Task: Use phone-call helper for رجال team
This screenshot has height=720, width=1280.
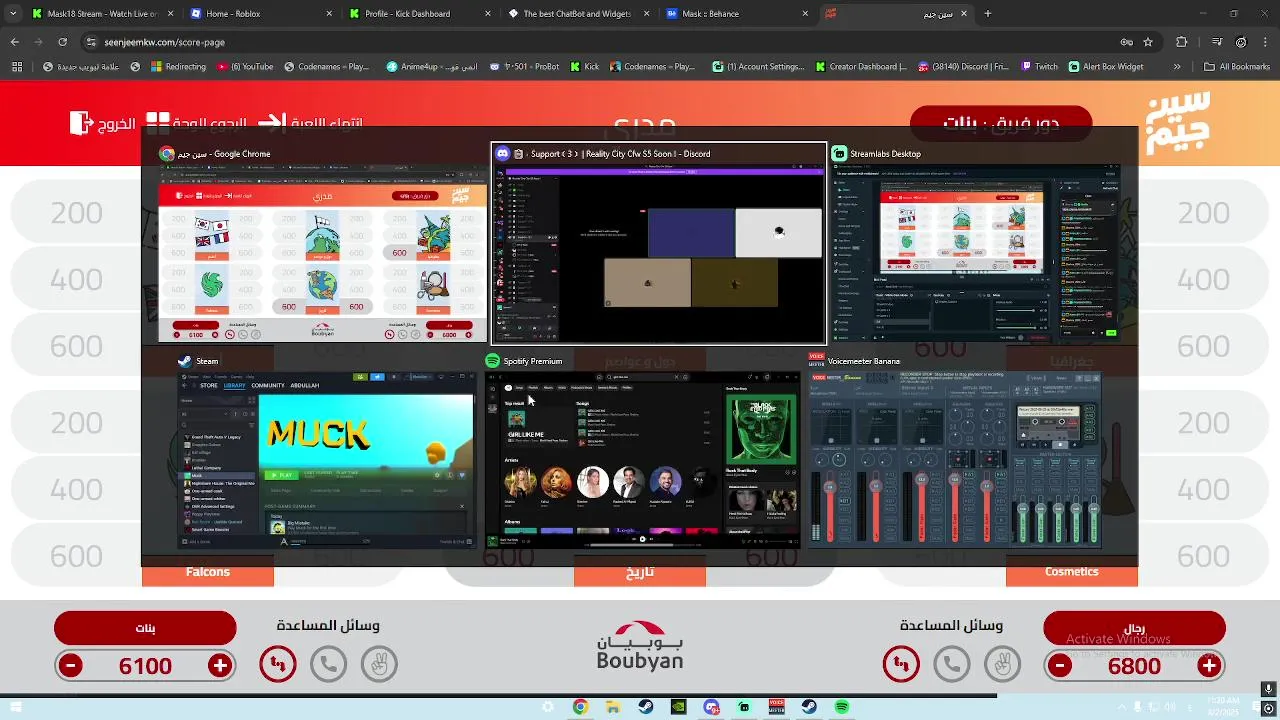Action: pyautogui.click(x=952, y=664)
